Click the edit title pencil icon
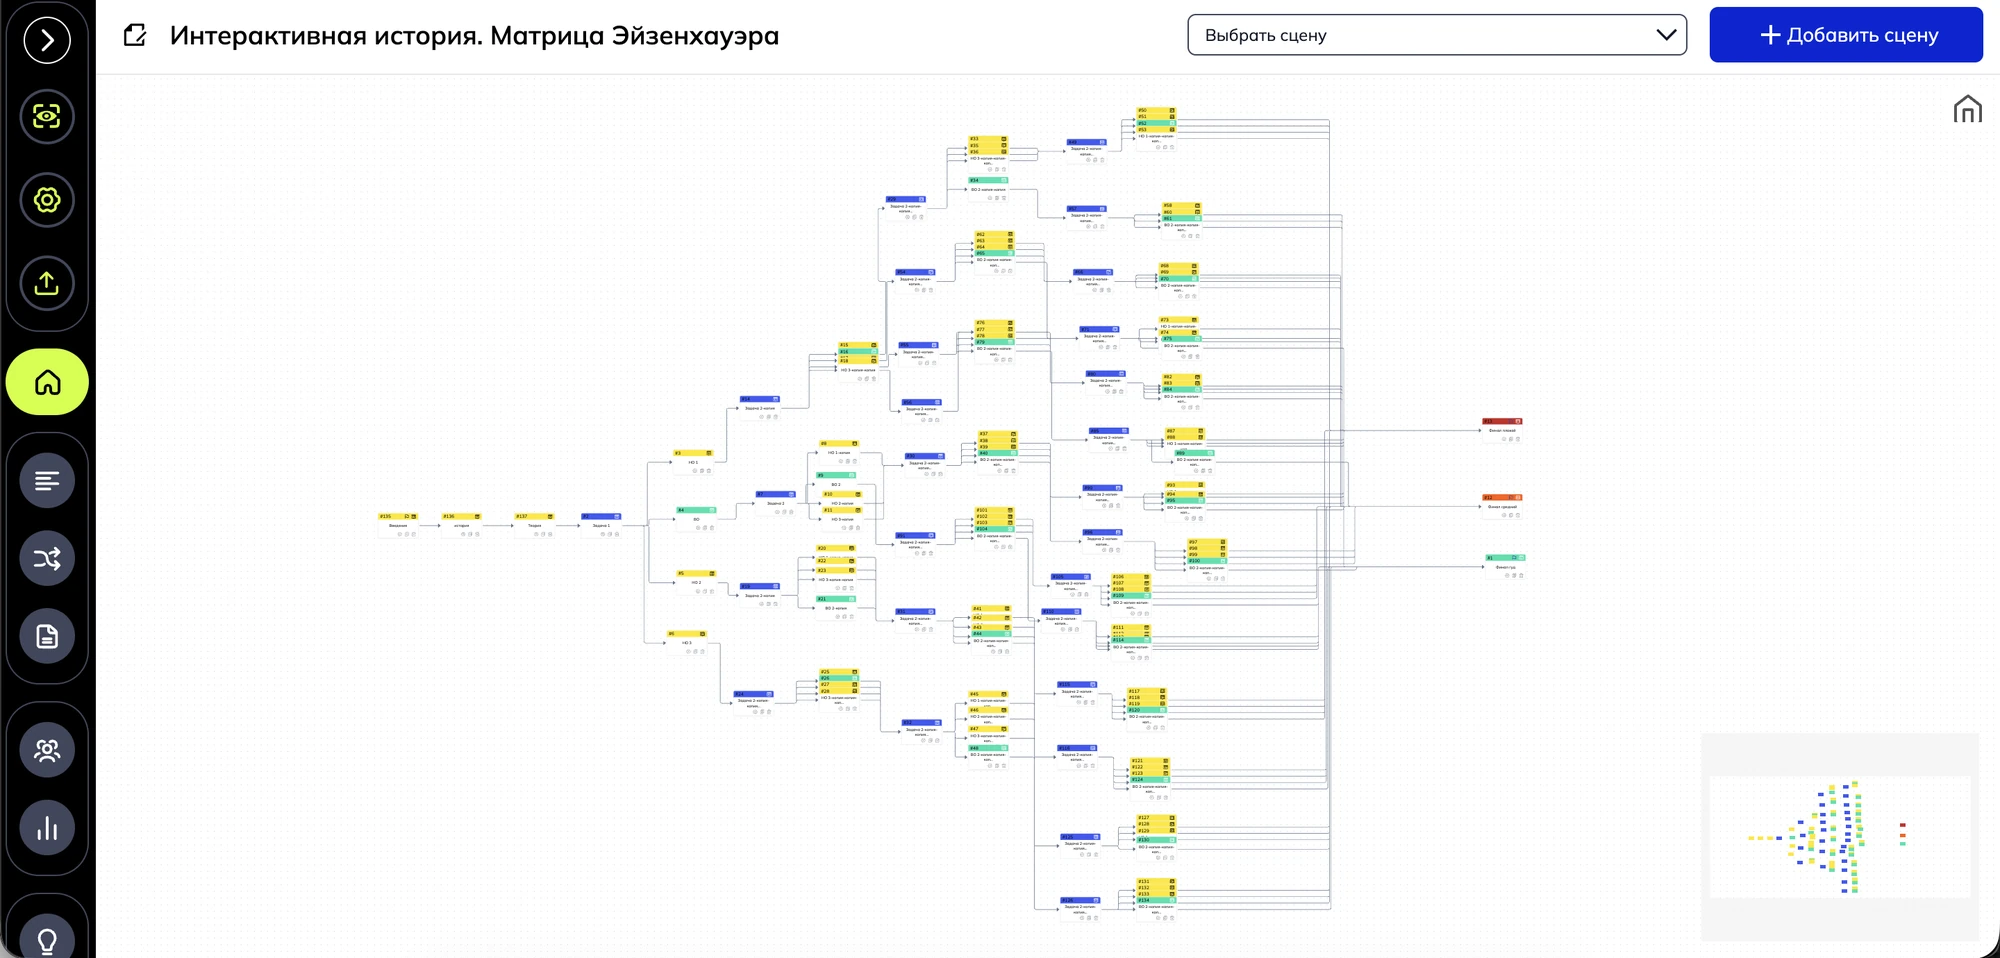 coord(135,36)
